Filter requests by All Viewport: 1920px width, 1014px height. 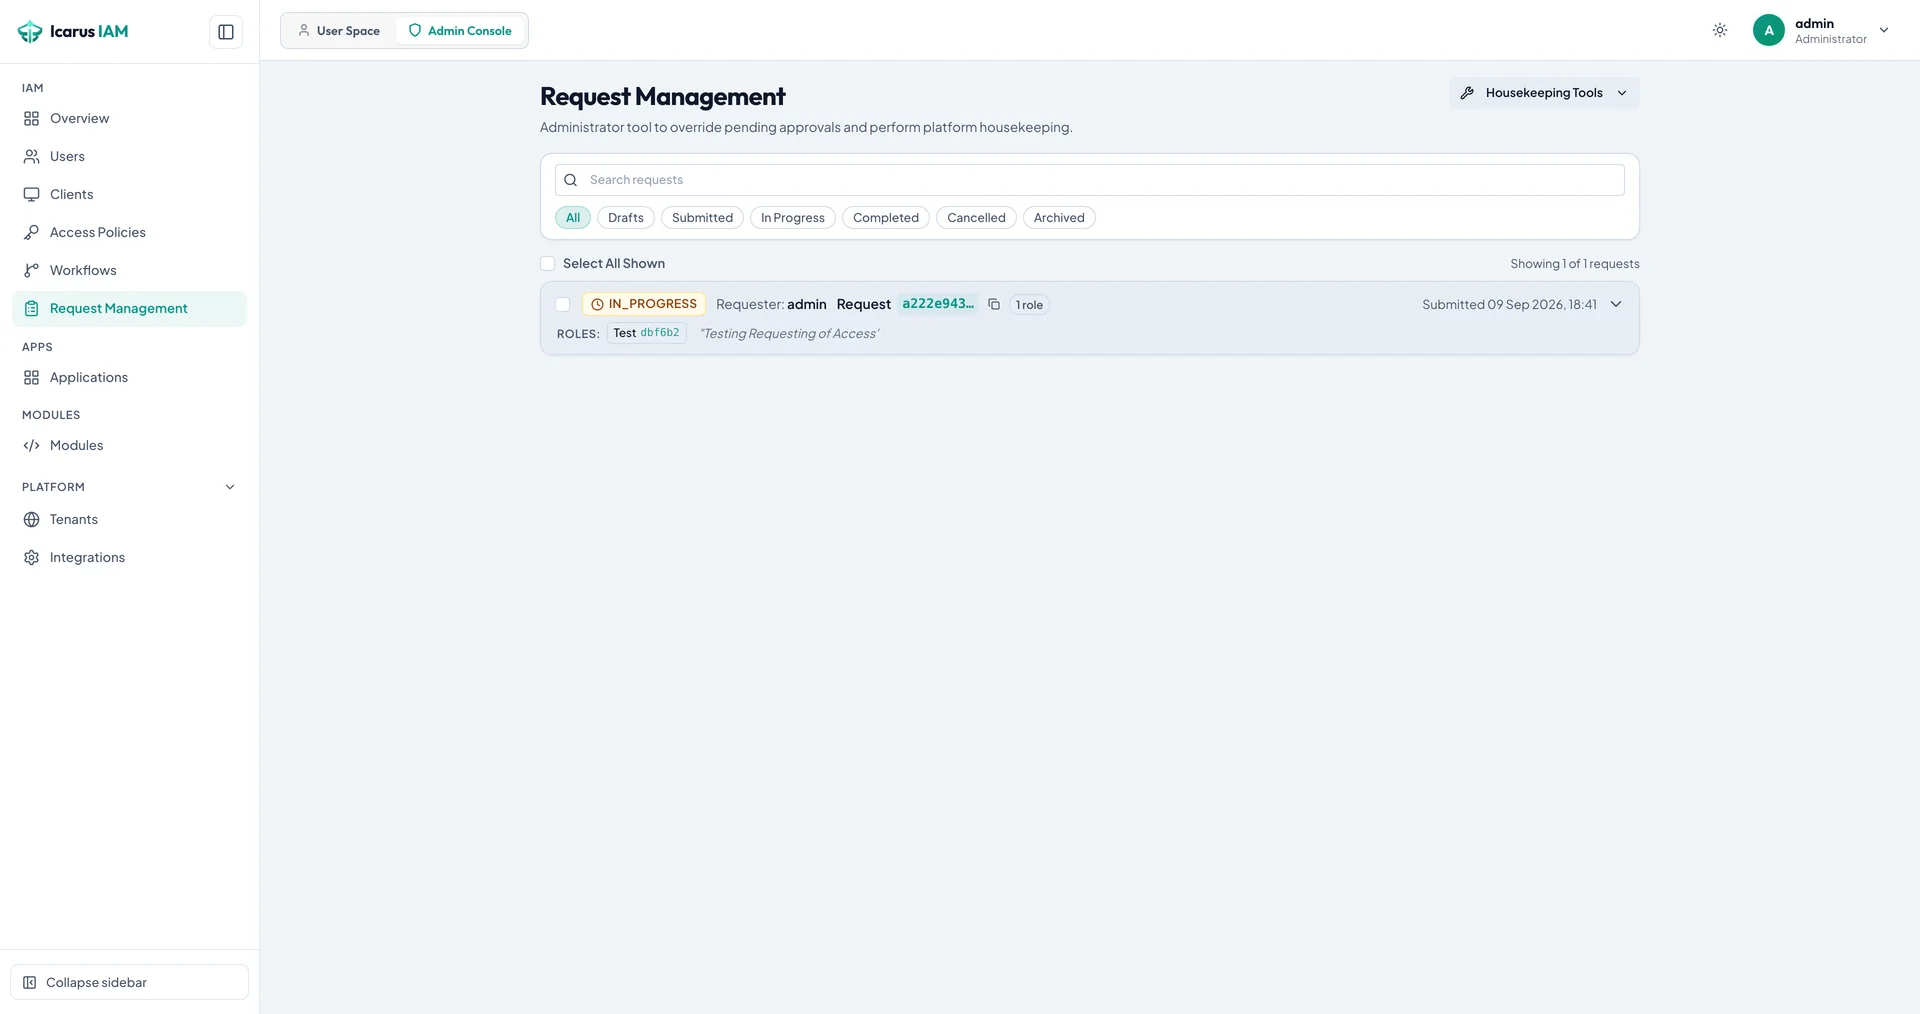(x=573, y=218)
